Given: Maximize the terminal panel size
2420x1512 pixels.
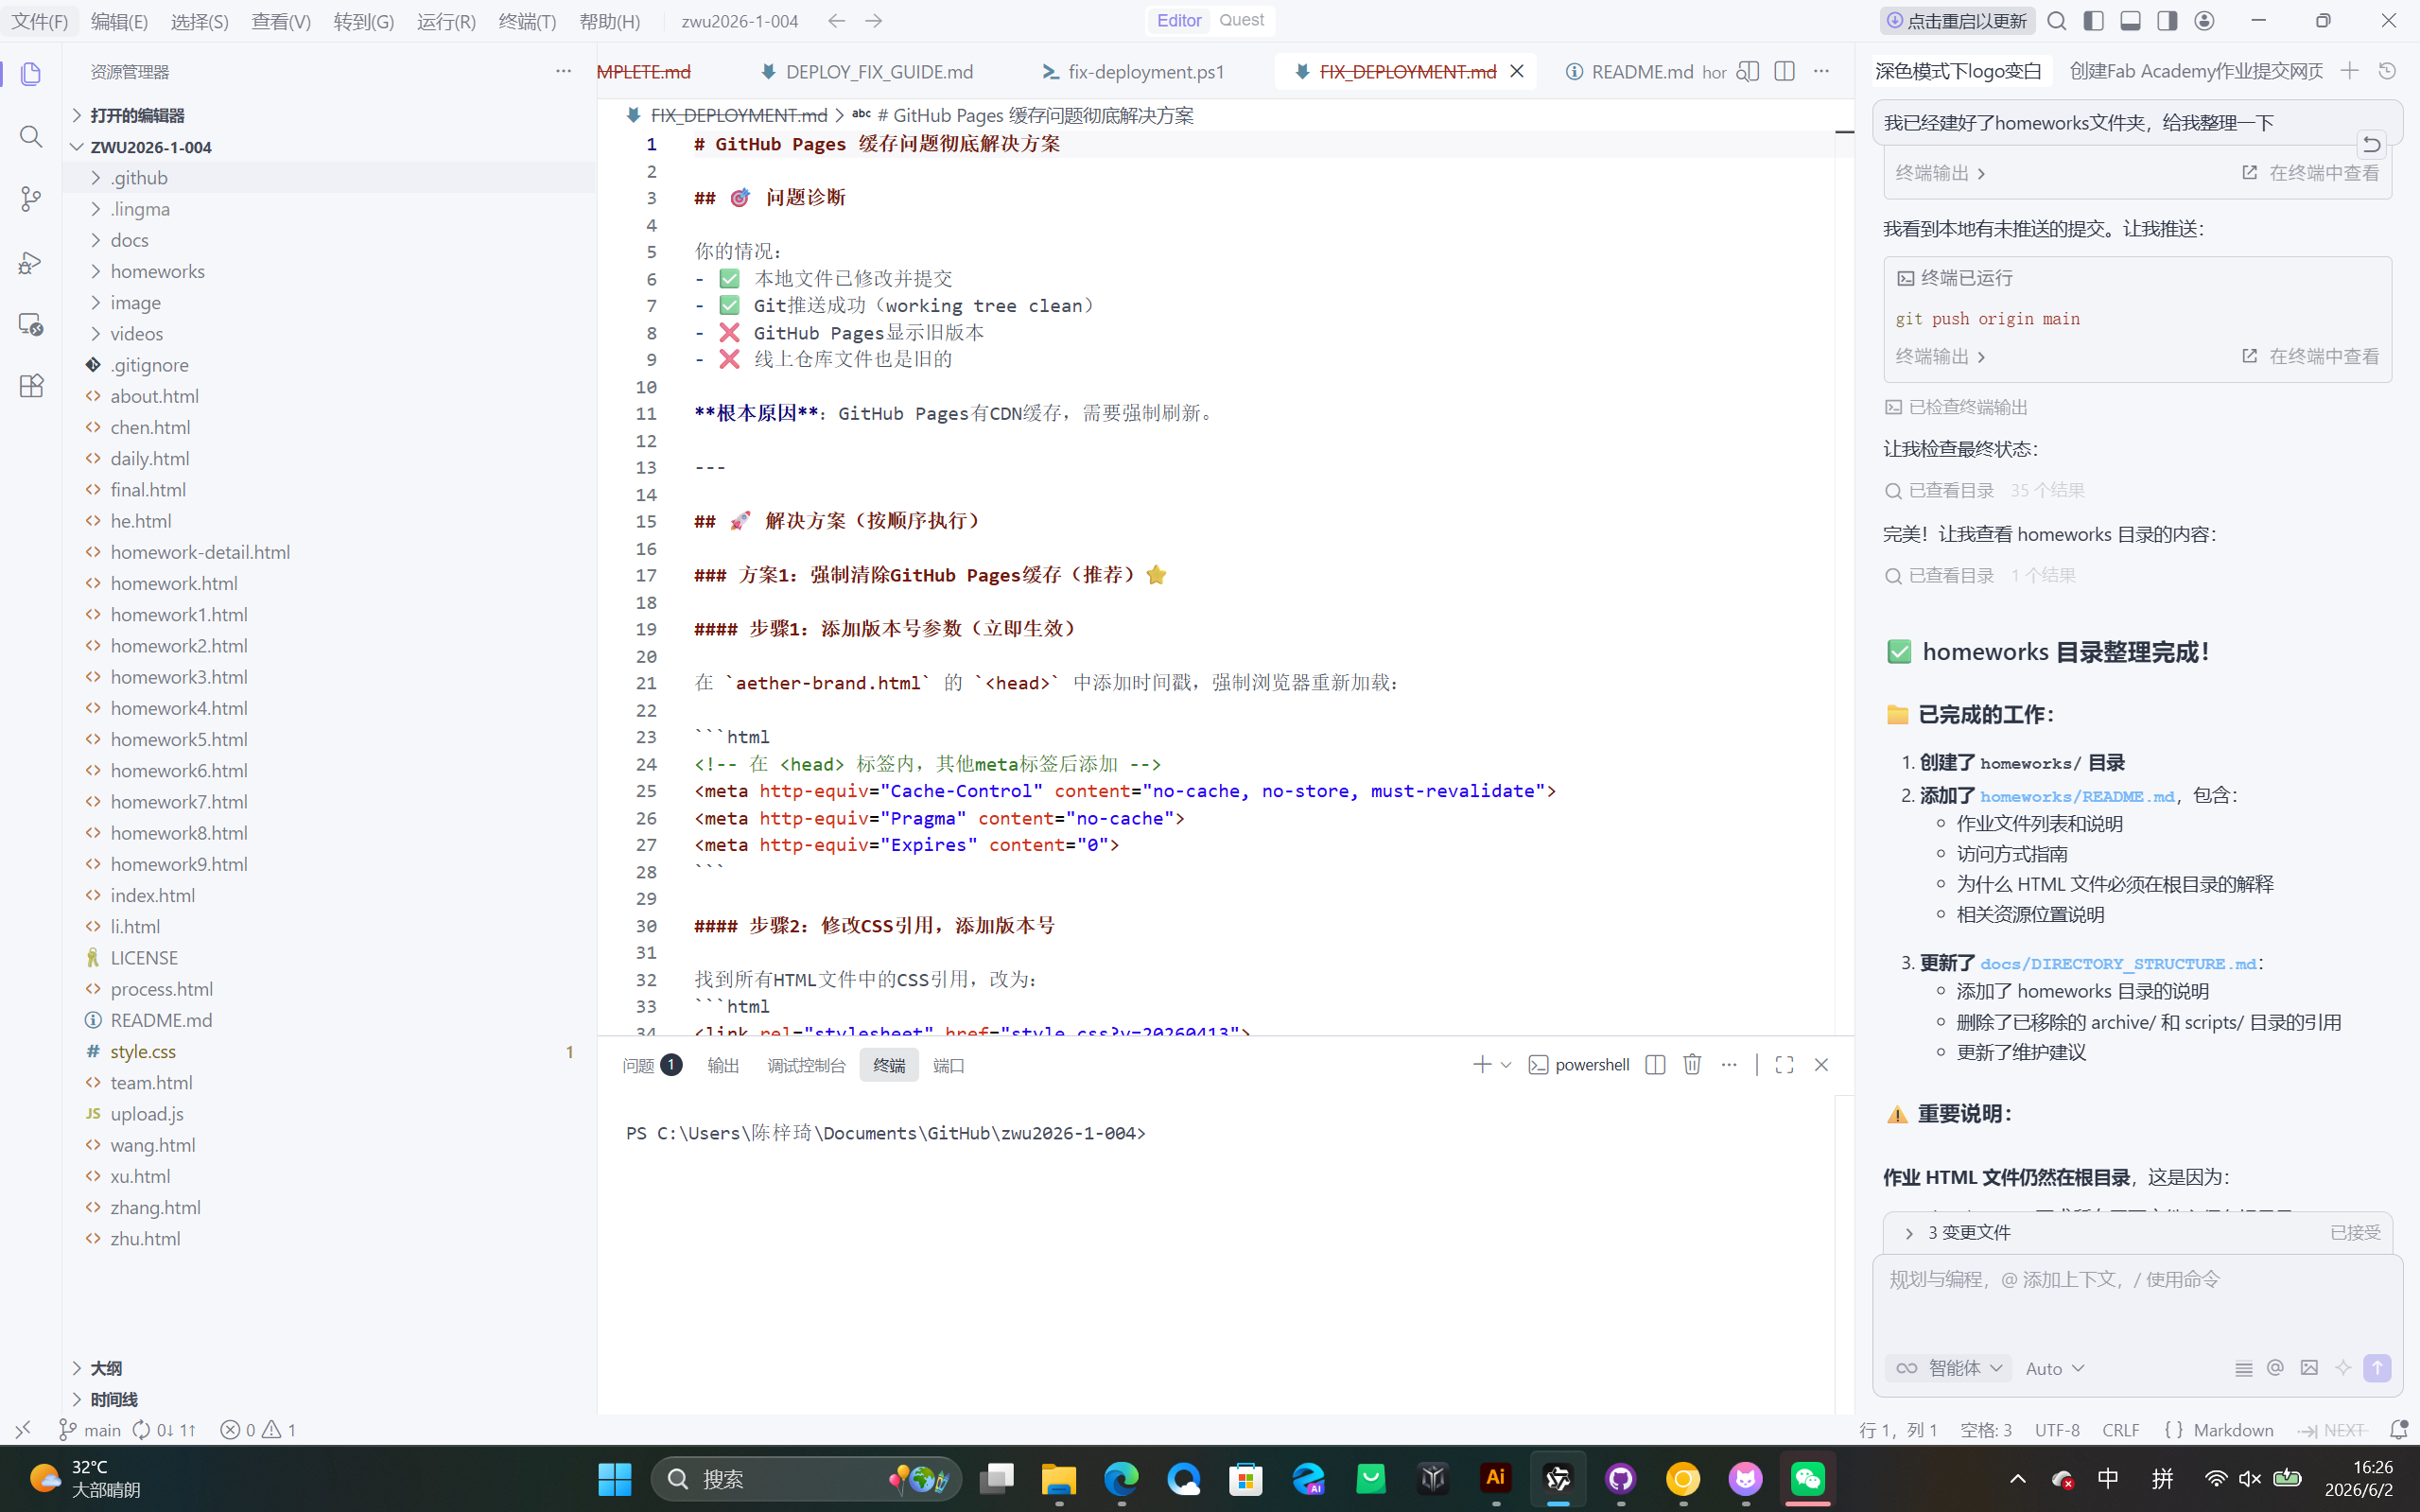Looking at the screenshot, I should pos(1784,1065).
